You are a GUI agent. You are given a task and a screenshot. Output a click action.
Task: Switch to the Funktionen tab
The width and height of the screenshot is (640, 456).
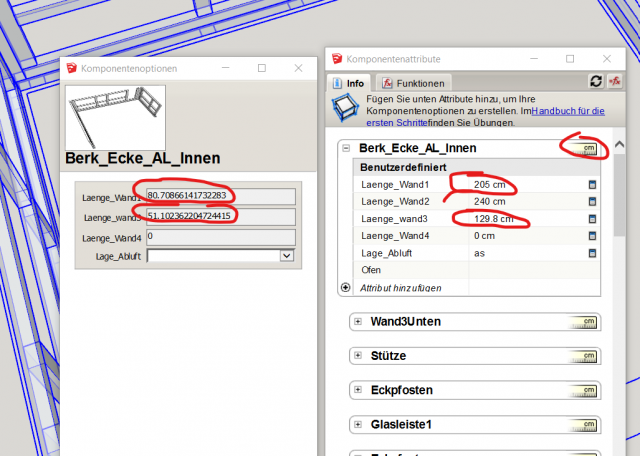pos(412,83)
